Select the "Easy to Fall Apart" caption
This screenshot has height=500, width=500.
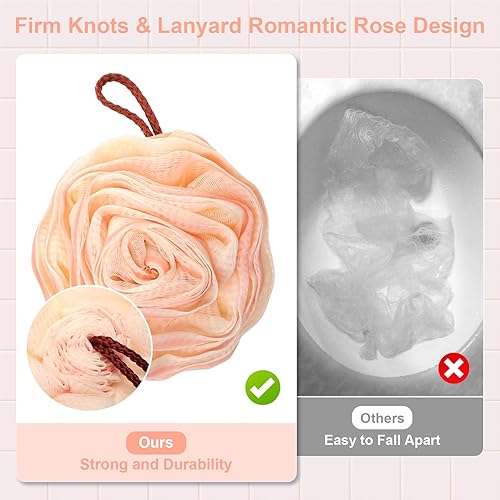point(382,440)
